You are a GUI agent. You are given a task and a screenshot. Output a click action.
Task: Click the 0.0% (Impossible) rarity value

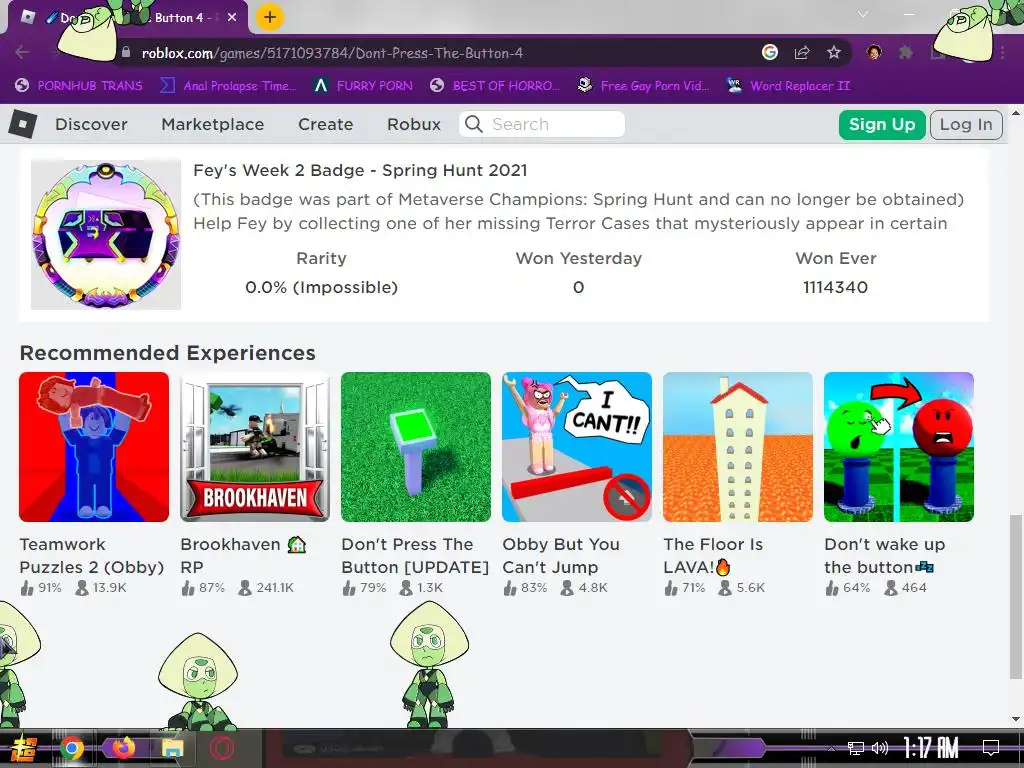321,287
